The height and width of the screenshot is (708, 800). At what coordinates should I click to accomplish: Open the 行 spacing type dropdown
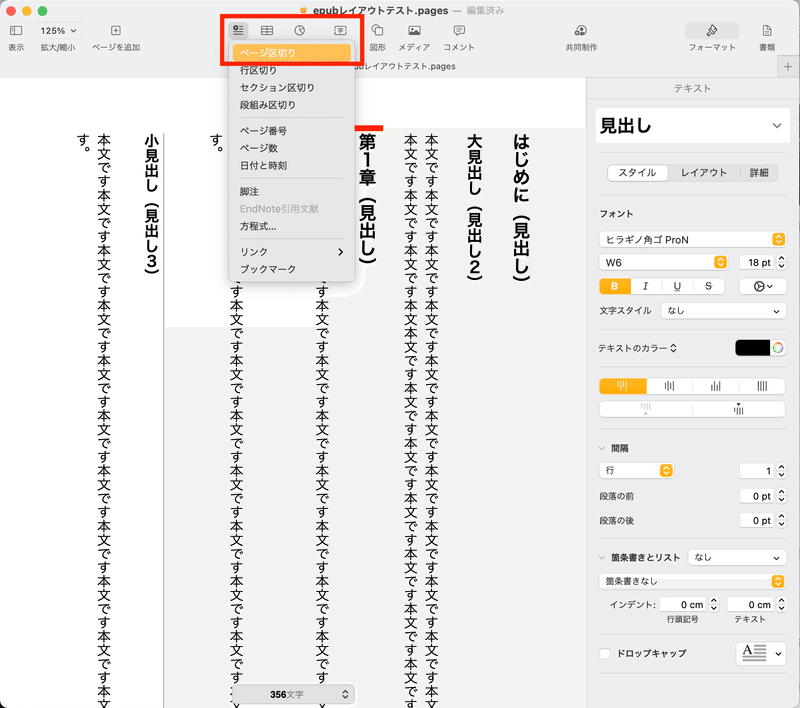(637, 470)
